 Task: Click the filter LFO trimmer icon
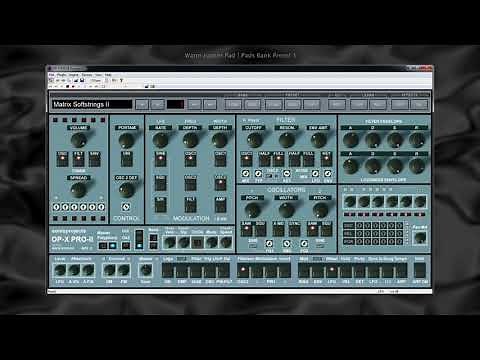coord(315,173)
